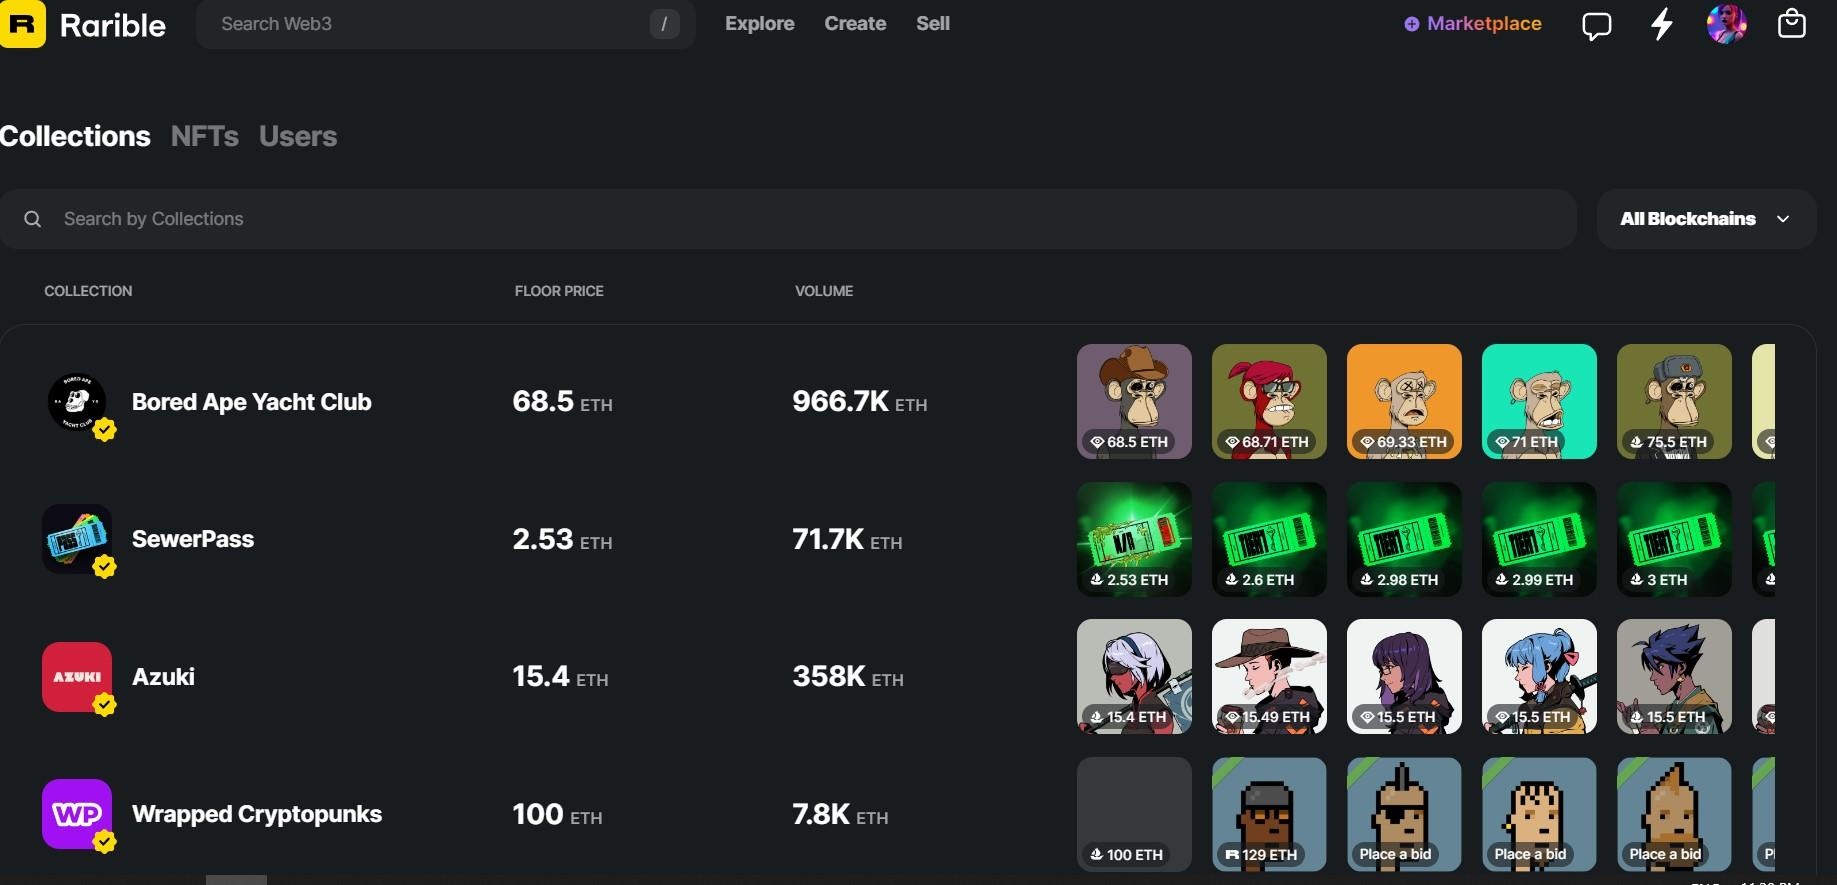1837x885 pixels.
Task: Click the Bored Ape Yacht Club logo
Action: [77, 402]
